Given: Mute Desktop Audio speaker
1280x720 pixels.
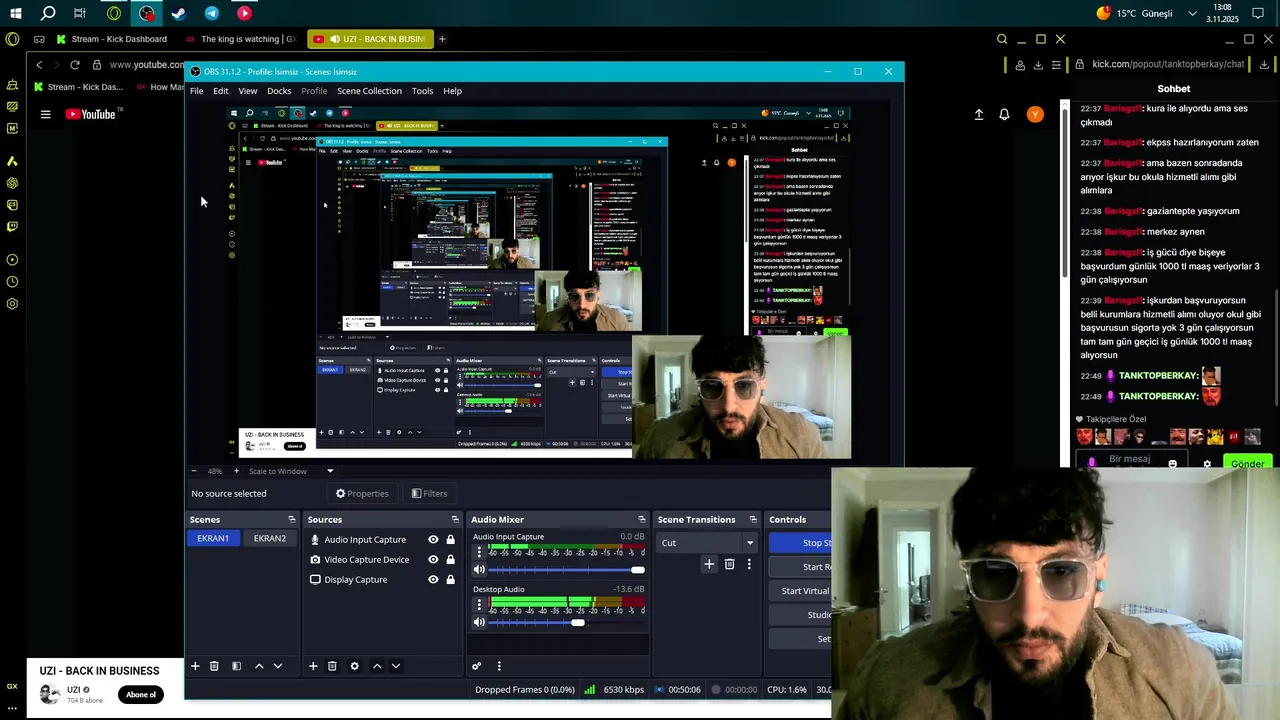Looking at the screenshot, I should [479, 622].
